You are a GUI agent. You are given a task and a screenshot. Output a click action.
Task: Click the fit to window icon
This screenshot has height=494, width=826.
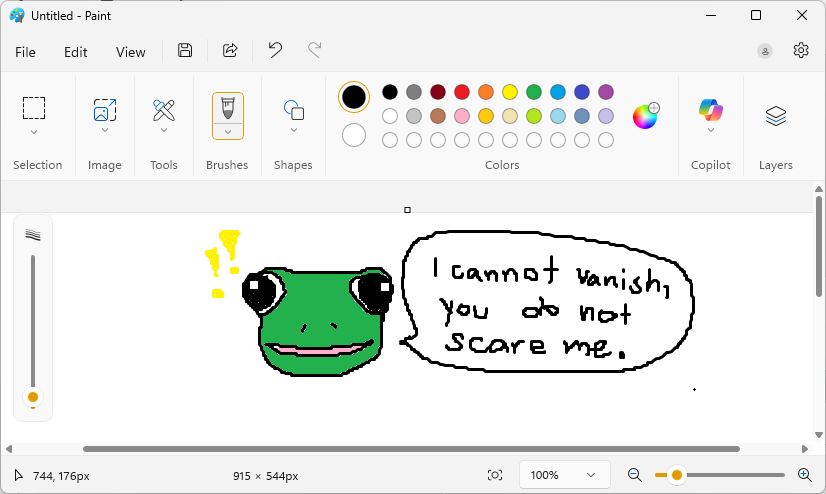(495, 475)
